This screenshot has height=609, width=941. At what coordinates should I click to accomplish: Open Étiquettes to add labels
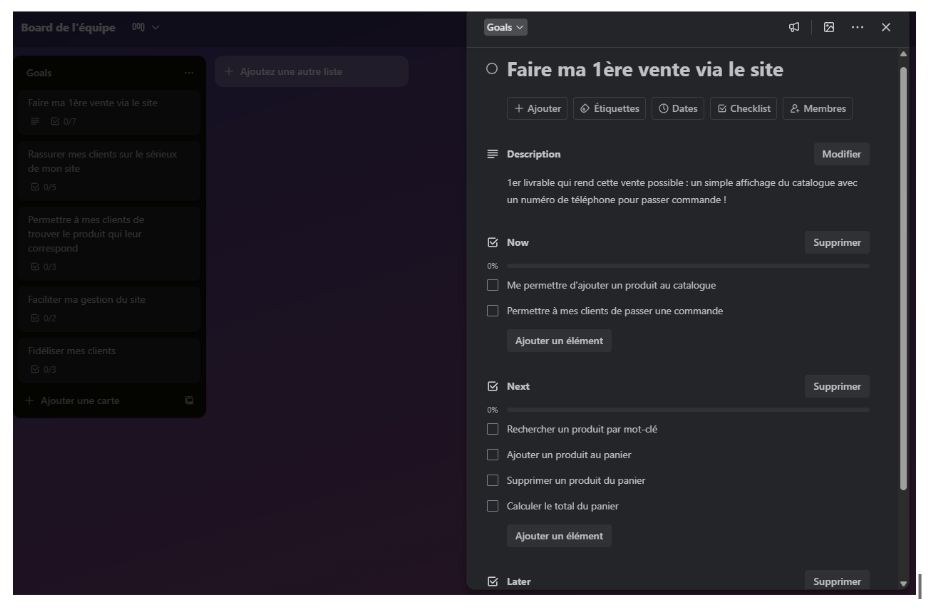click(x=609, y=109)
